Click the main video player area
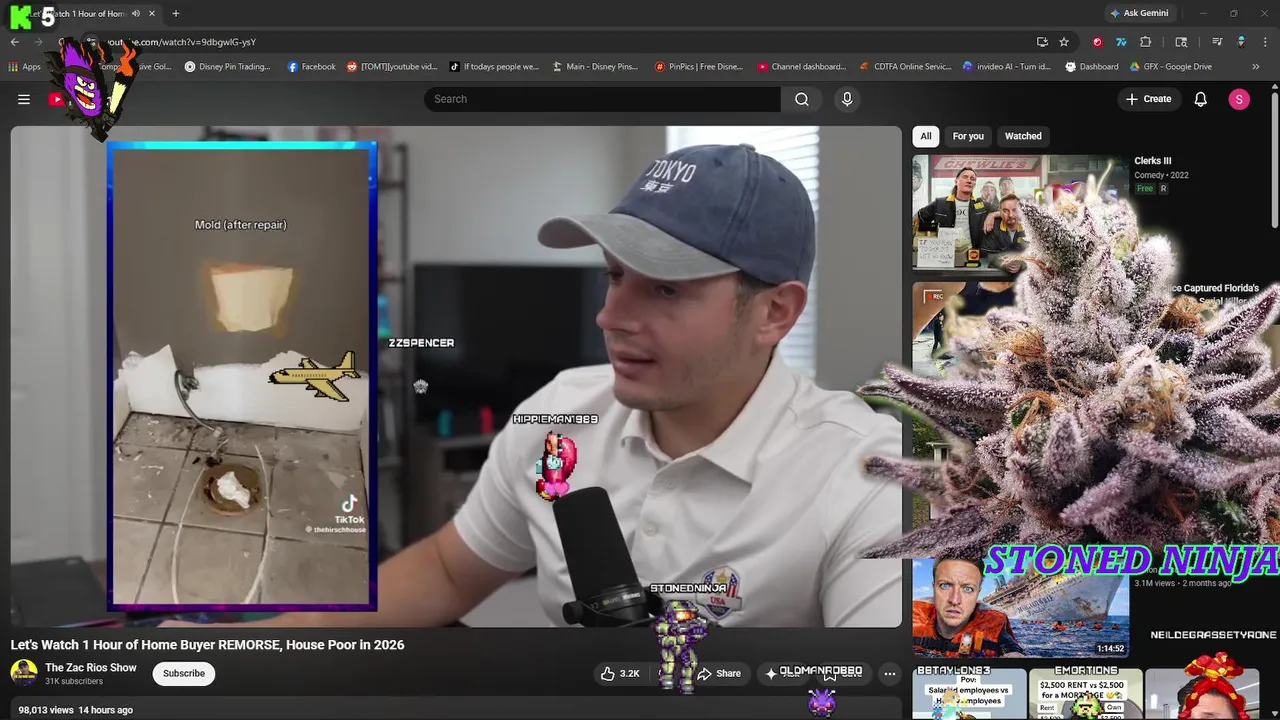This screenshot has height=720, width=1280. 456,376
